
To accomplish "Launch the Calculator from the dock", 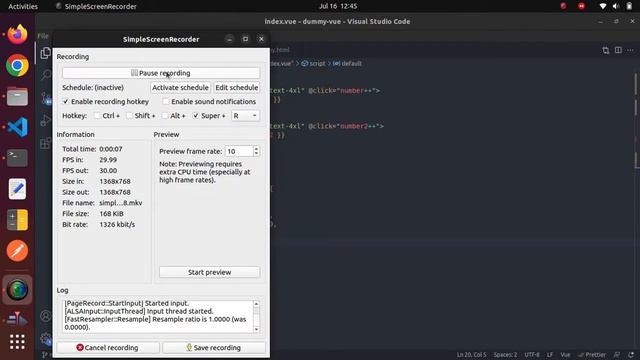I will pos(17,220).
